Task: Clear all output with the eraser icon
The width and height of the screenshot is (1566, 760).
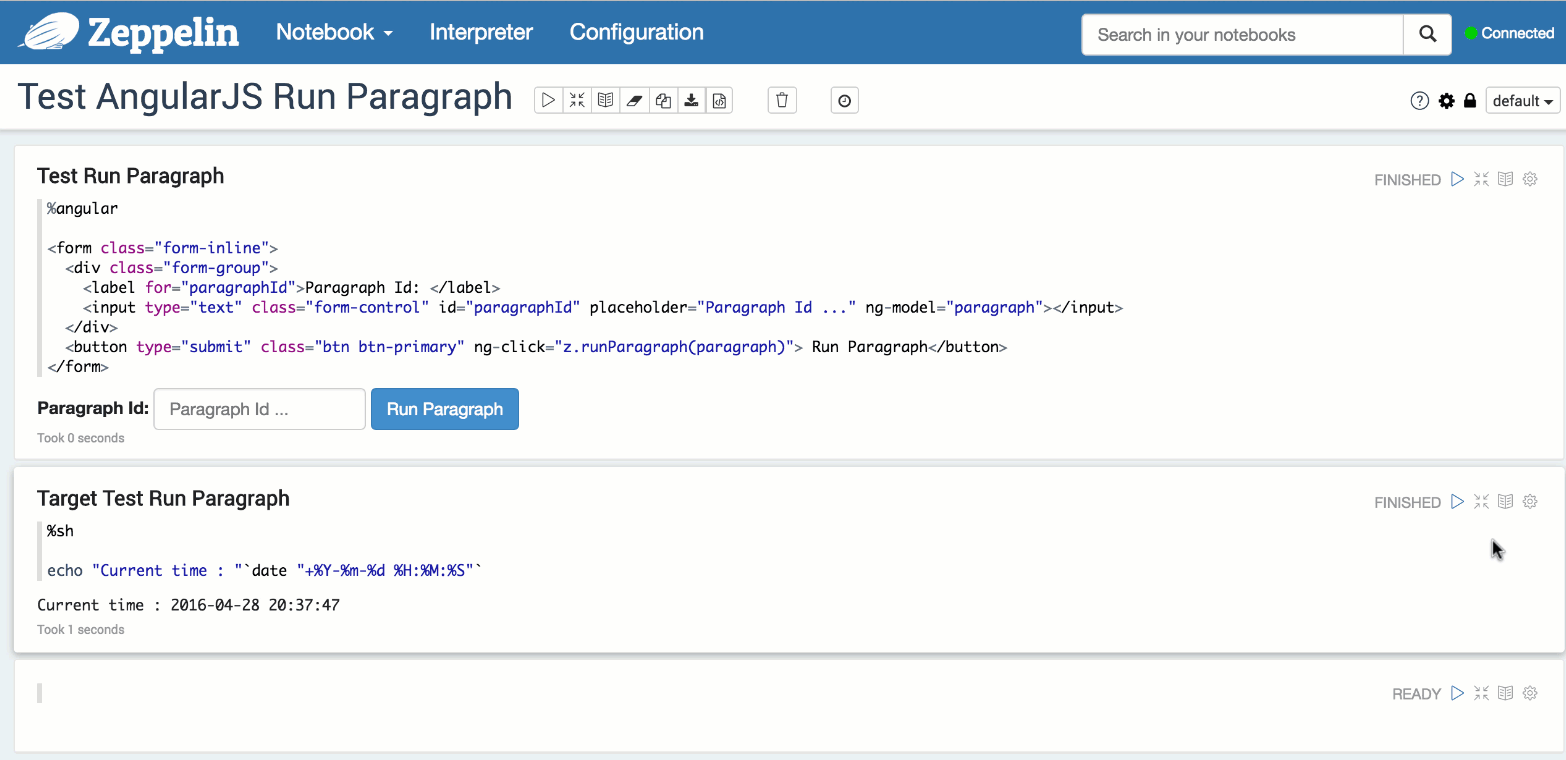Action: [x=633, y=100]
